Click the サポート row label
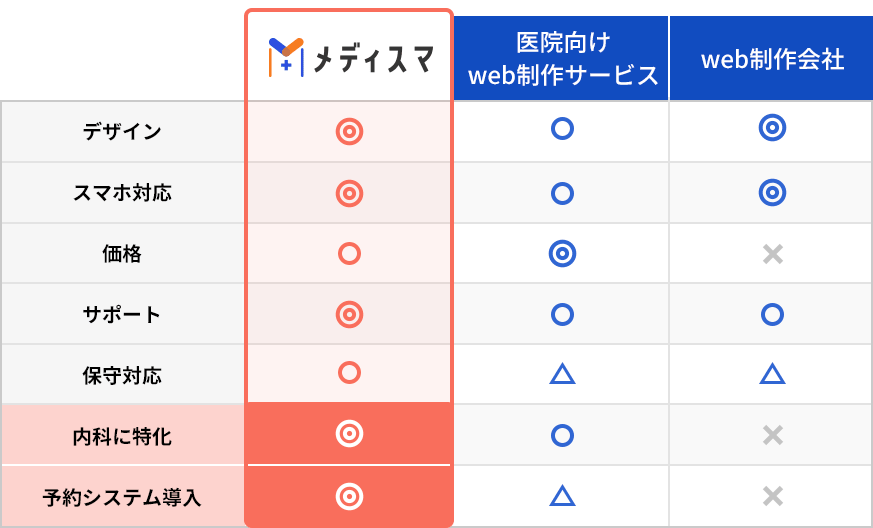Screen dimensions: 873x528 (x=122, y=314)
